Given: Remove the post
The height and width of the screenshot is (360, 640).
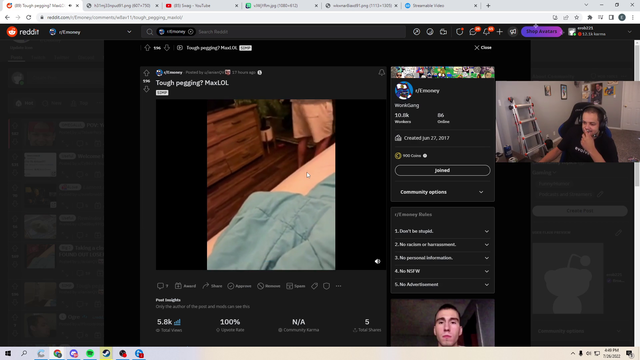Looking at the screenshot, I should coord(269,286).
